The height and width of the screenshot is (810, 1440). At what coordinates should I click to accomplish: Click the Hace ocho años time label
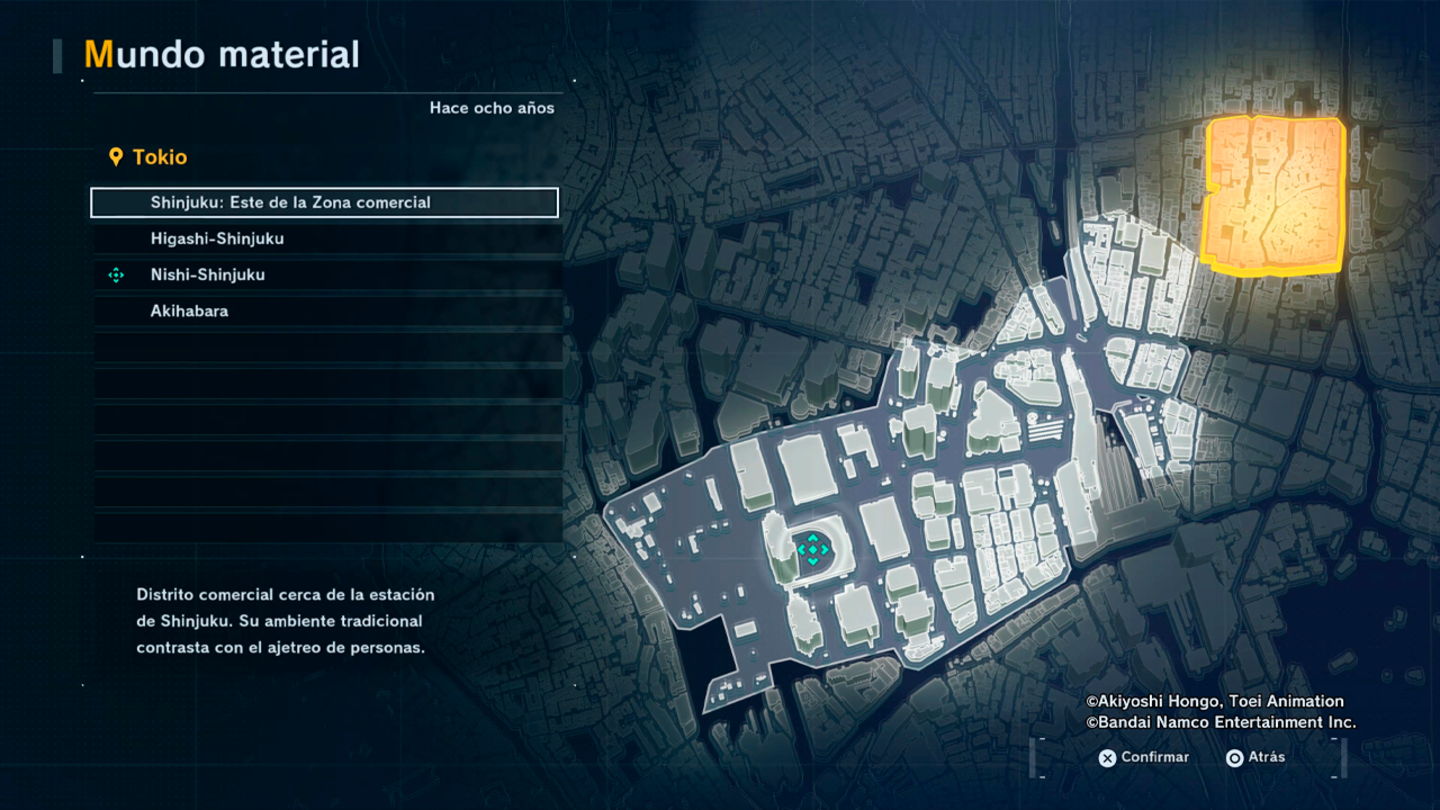coord(491,108)
